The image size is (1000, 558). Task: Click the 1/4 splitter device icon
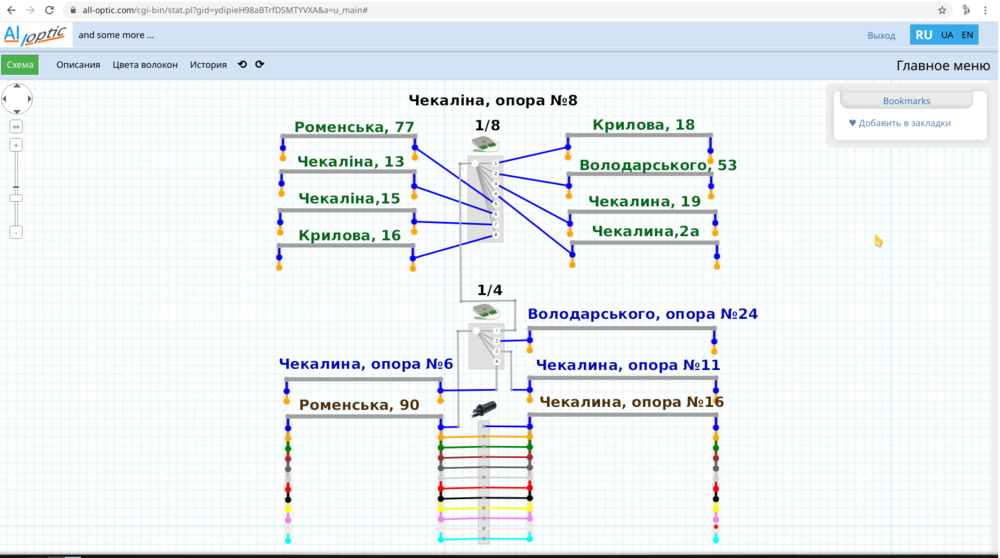pos(487,311)
